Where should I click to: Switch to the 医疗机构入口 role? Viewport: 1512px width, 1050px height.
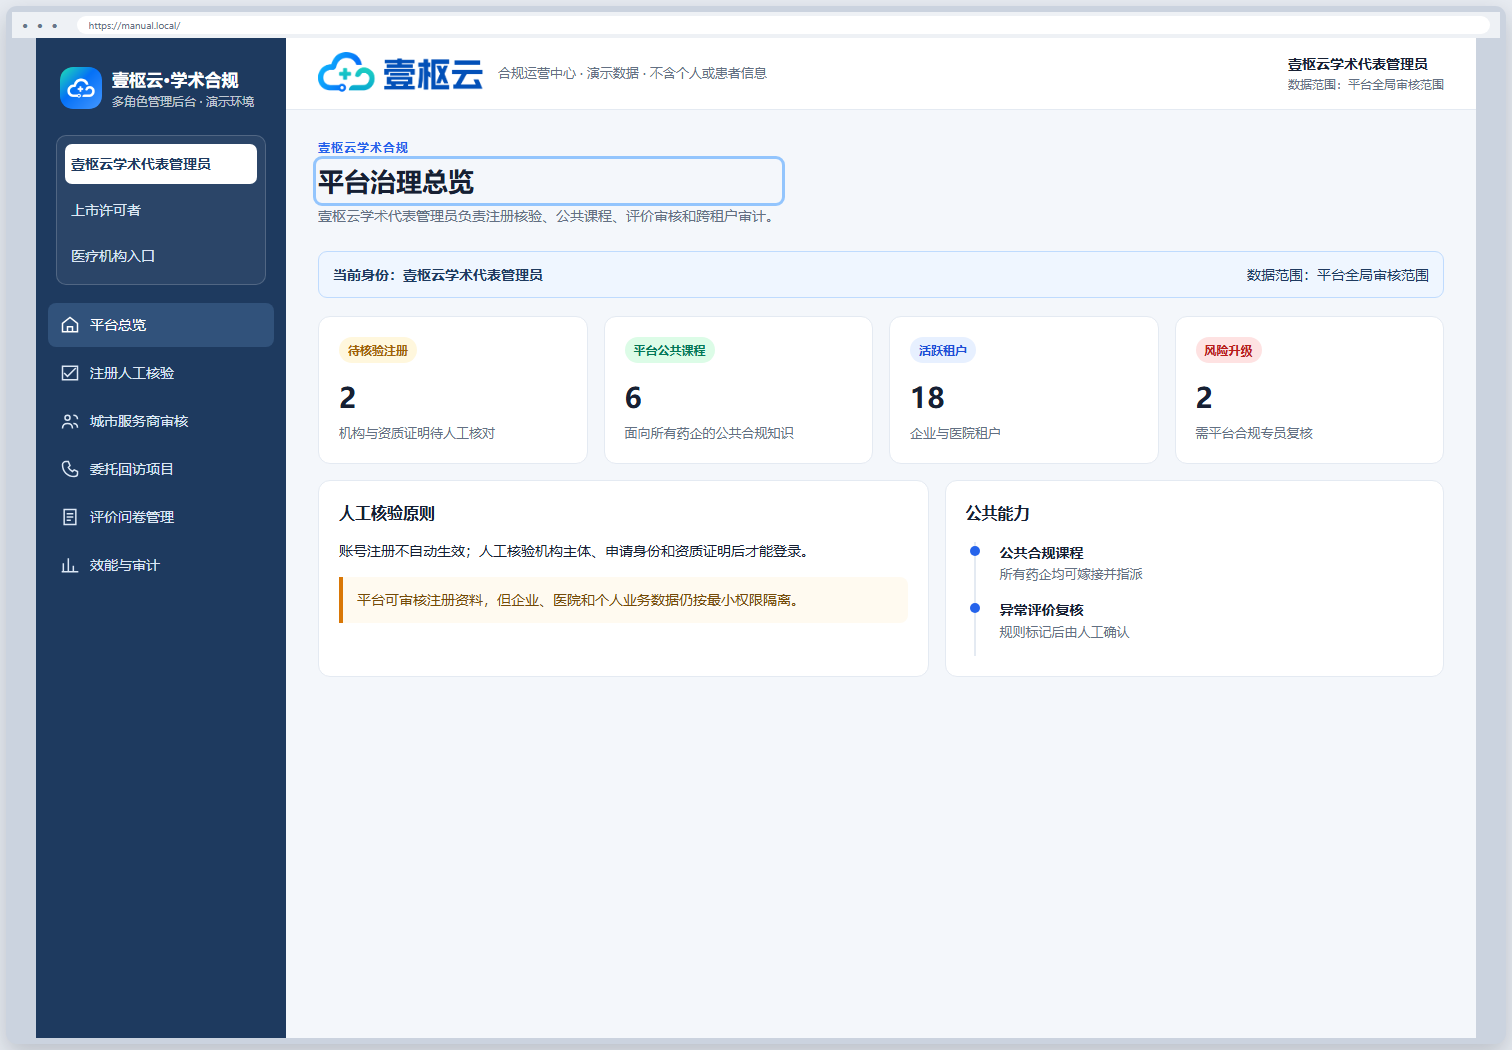click(161, 256)
